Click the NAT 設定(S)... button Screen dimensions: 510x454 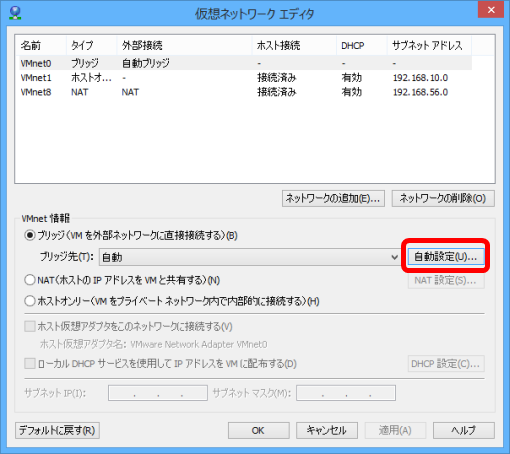pos(446,280)
